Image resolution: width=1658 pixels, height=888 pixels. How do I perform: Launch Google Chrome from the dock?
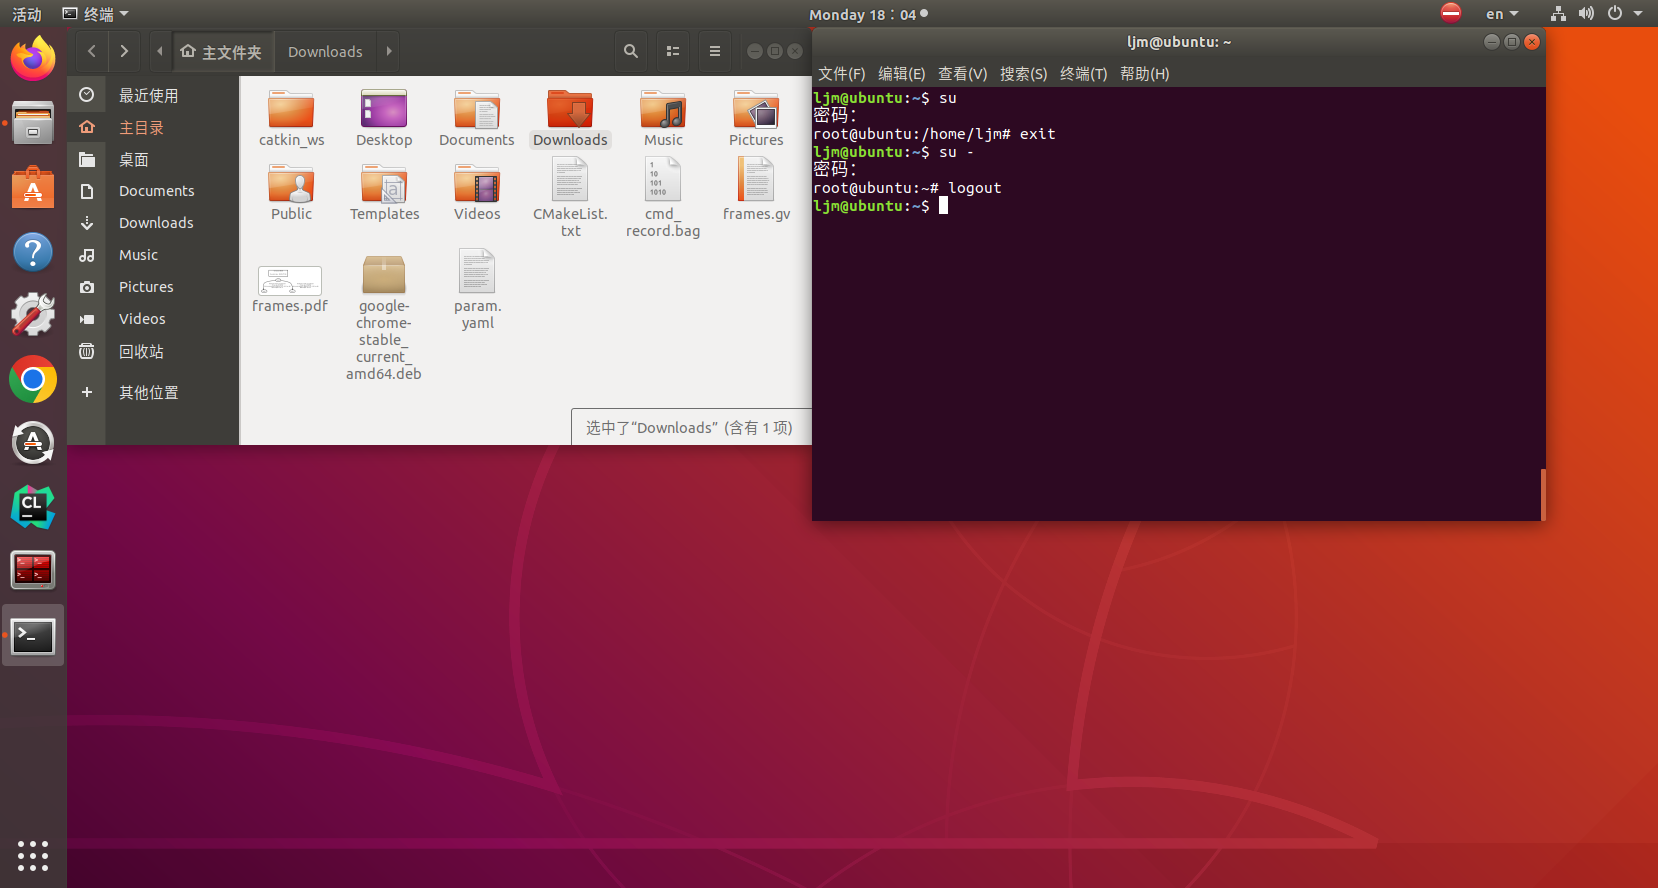[x=33, y=380]
